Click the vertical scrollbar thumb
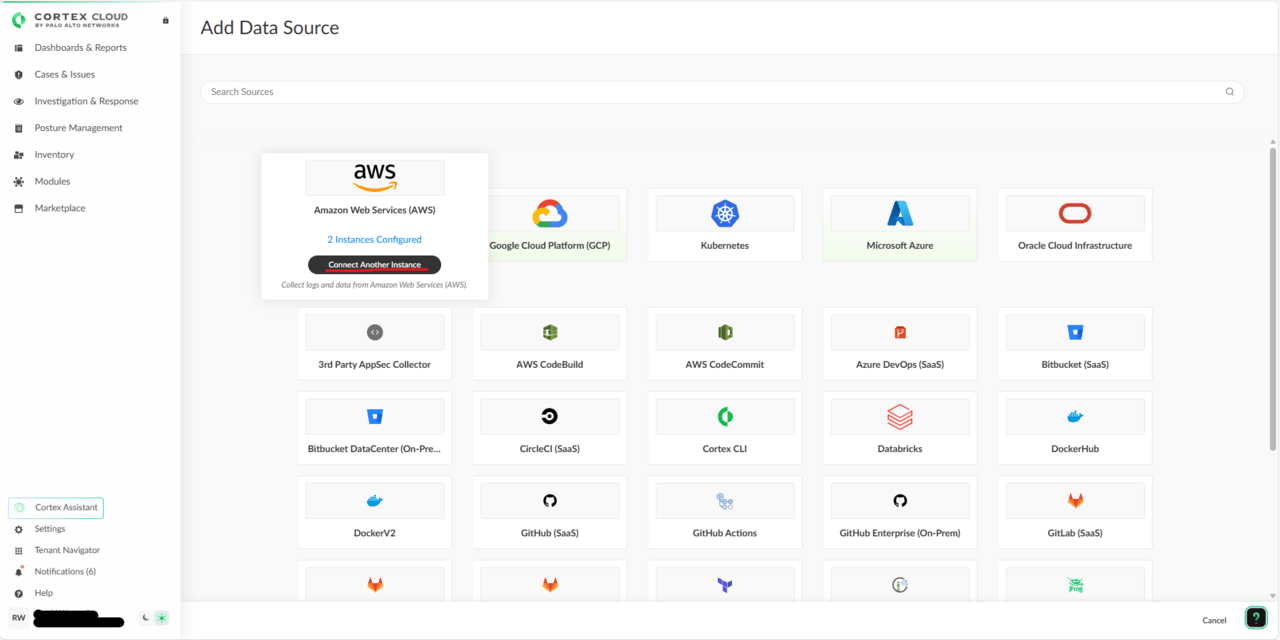The image size is (1280, 640). point(1273,298)
